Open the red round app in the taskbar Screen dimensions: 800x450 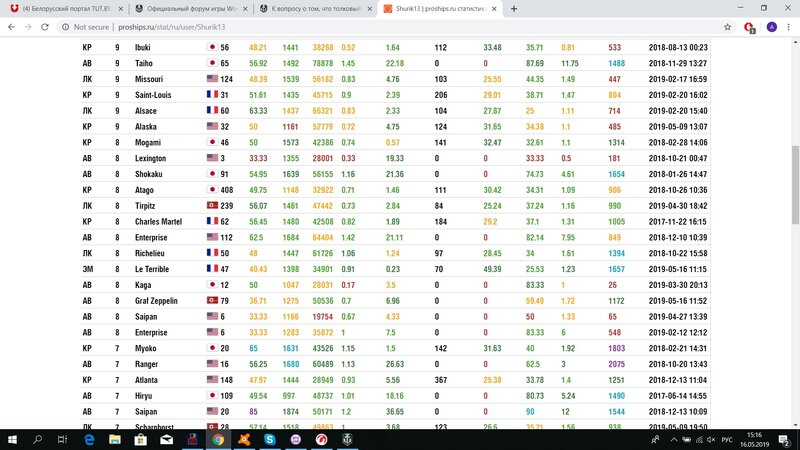coord(321,439)
